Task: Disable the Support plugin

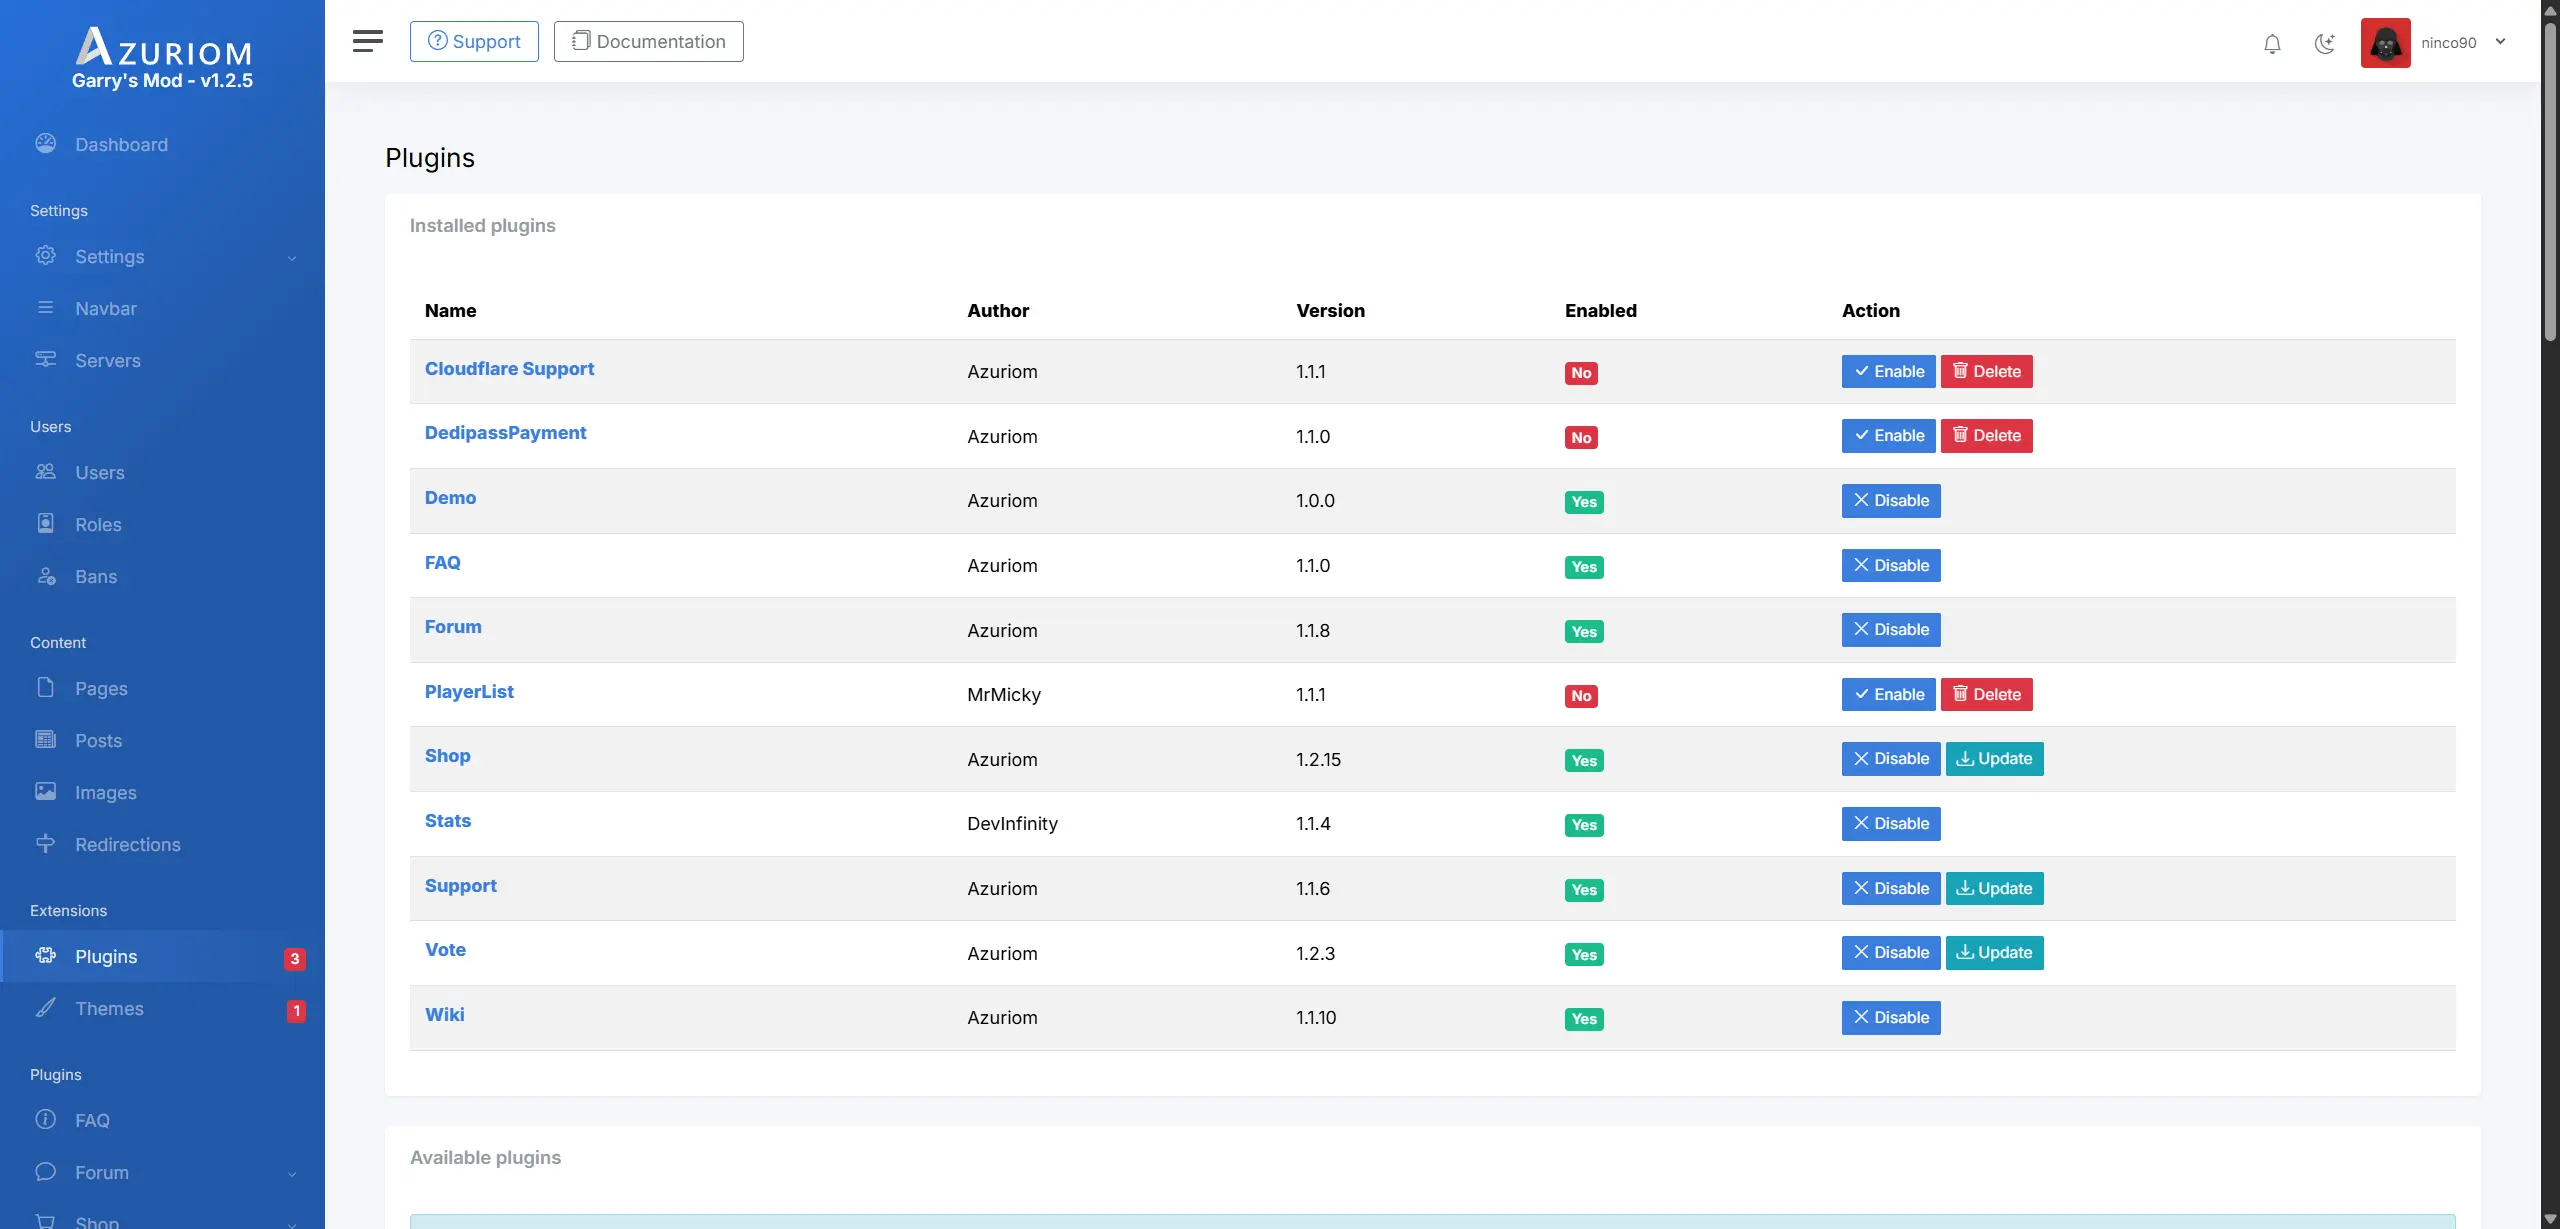Action: coord(1891,888)
